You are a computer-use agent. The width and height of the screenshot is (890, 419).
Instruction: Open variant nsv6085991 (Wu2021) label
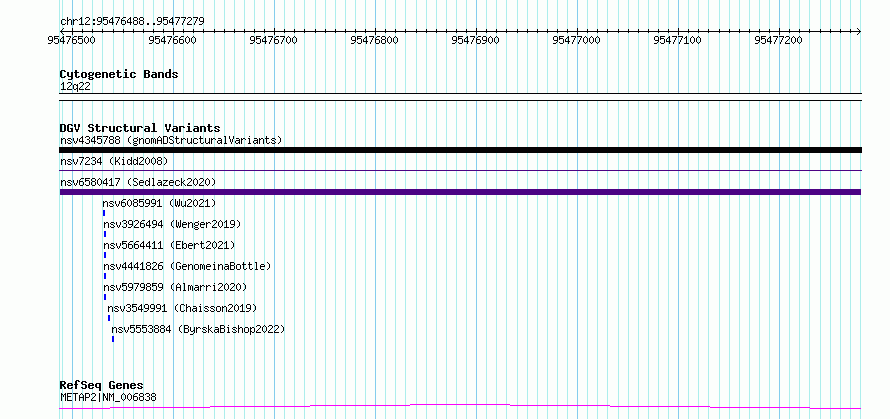(x=159, y=203)
